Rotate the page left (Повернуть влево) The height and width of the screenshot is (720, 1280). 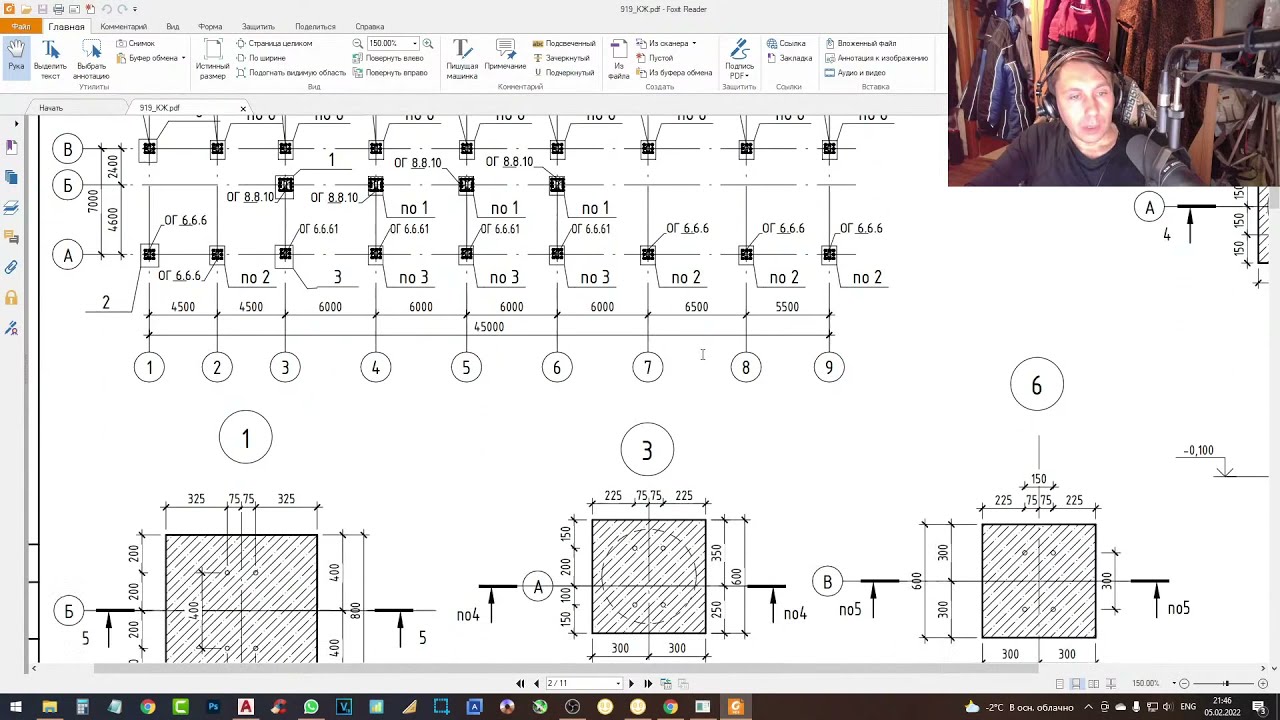coord(389,58)
